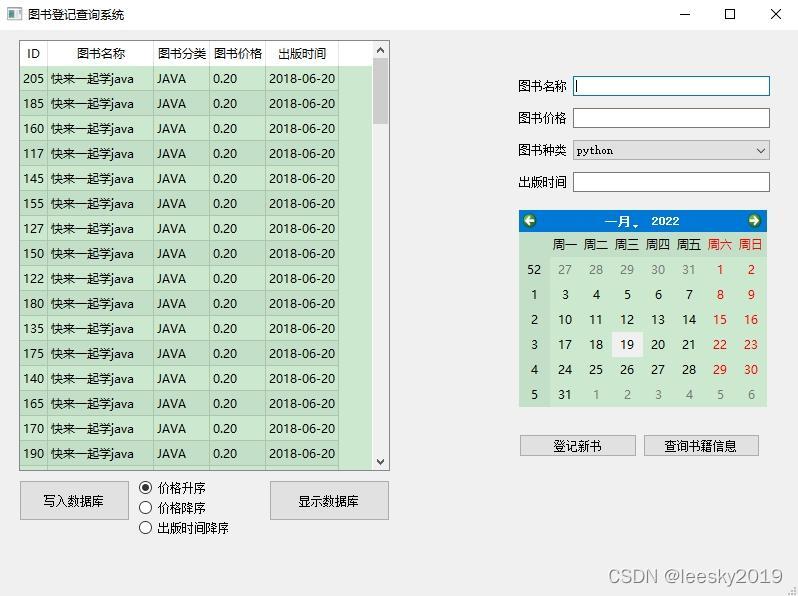The image size is (798, 596).
Task: Click the 登记新书 button
Action: click(578, 446)
